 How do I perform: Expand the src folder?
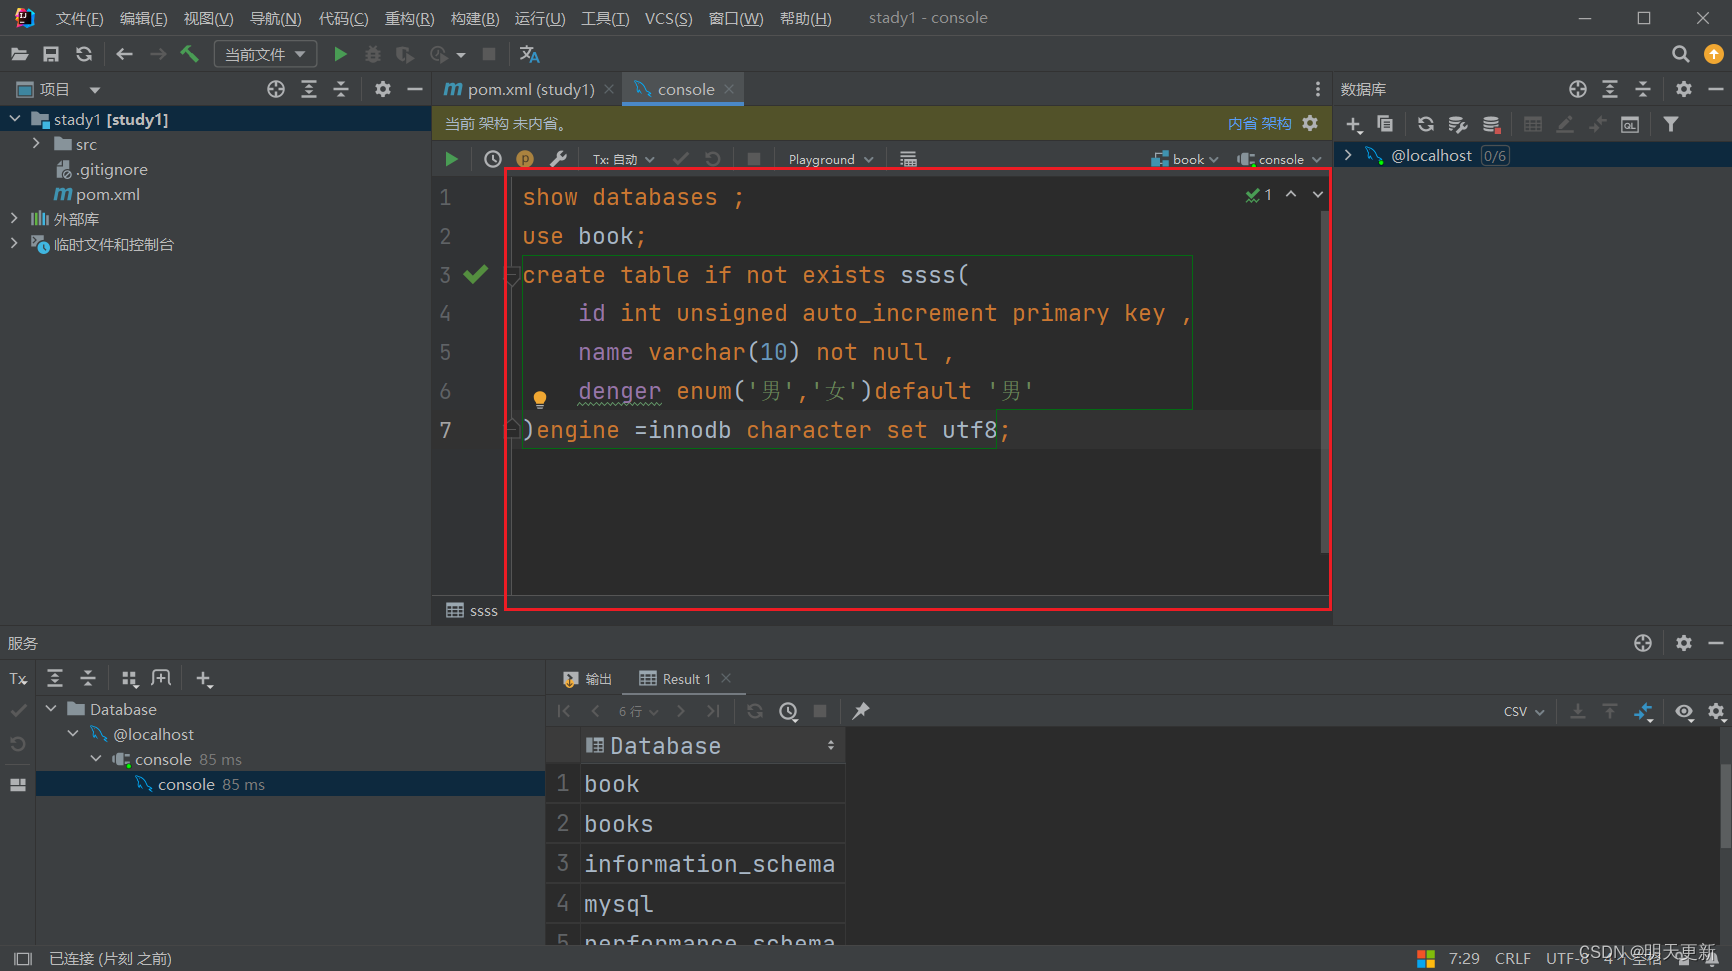point(36,144)
